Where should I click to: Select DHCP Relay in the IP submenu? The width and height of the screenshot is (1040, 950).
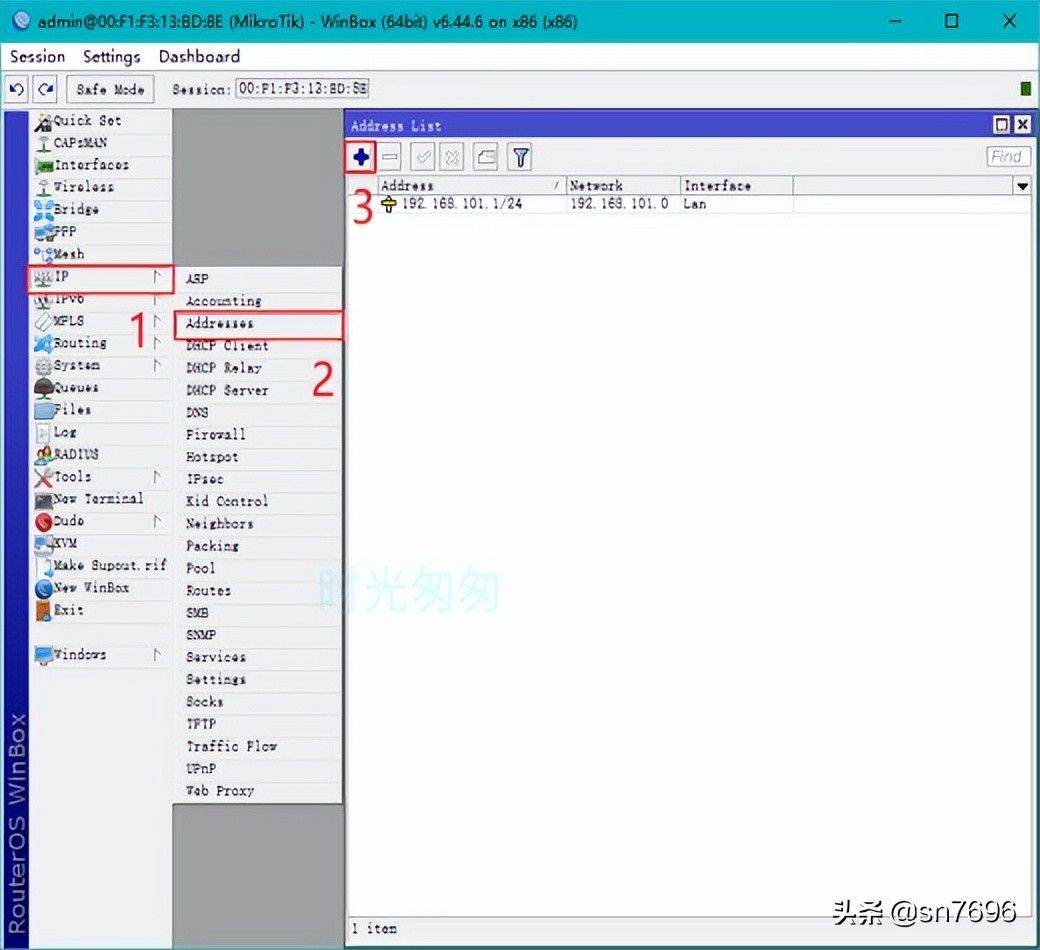point(259,368)
